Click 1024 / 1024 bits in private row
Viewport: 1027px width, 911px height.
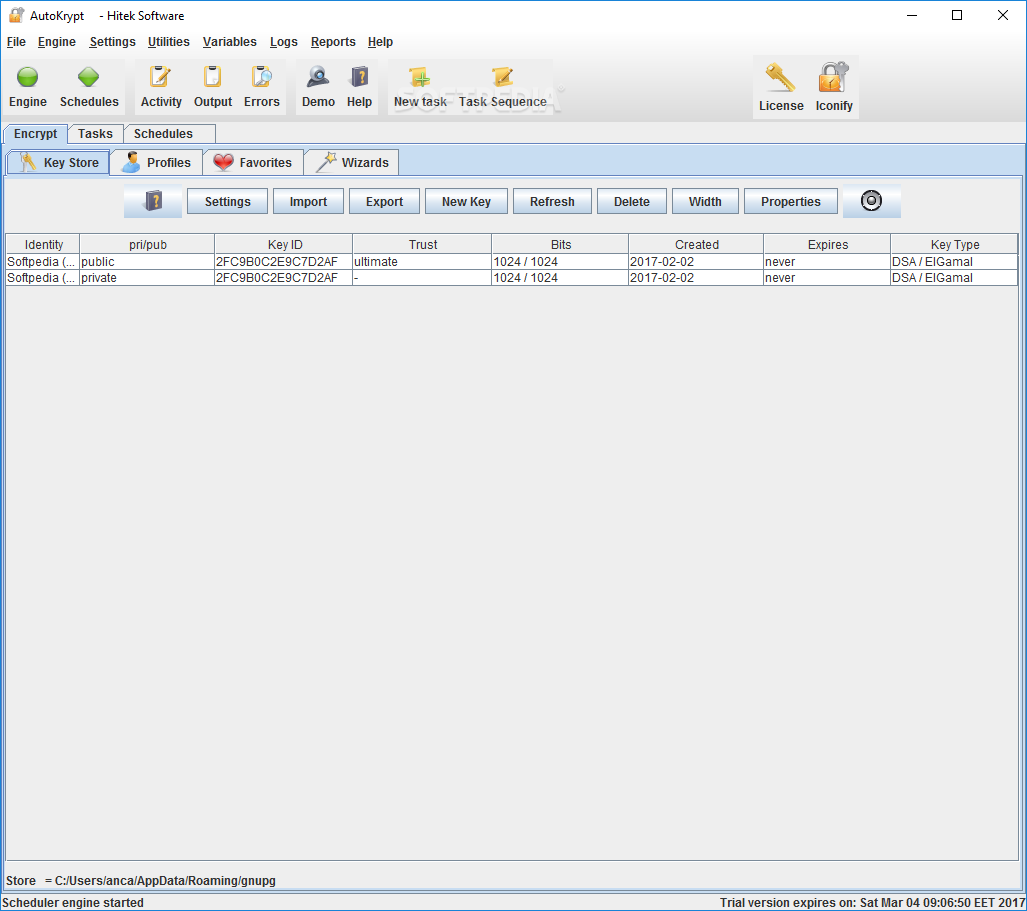561,278
